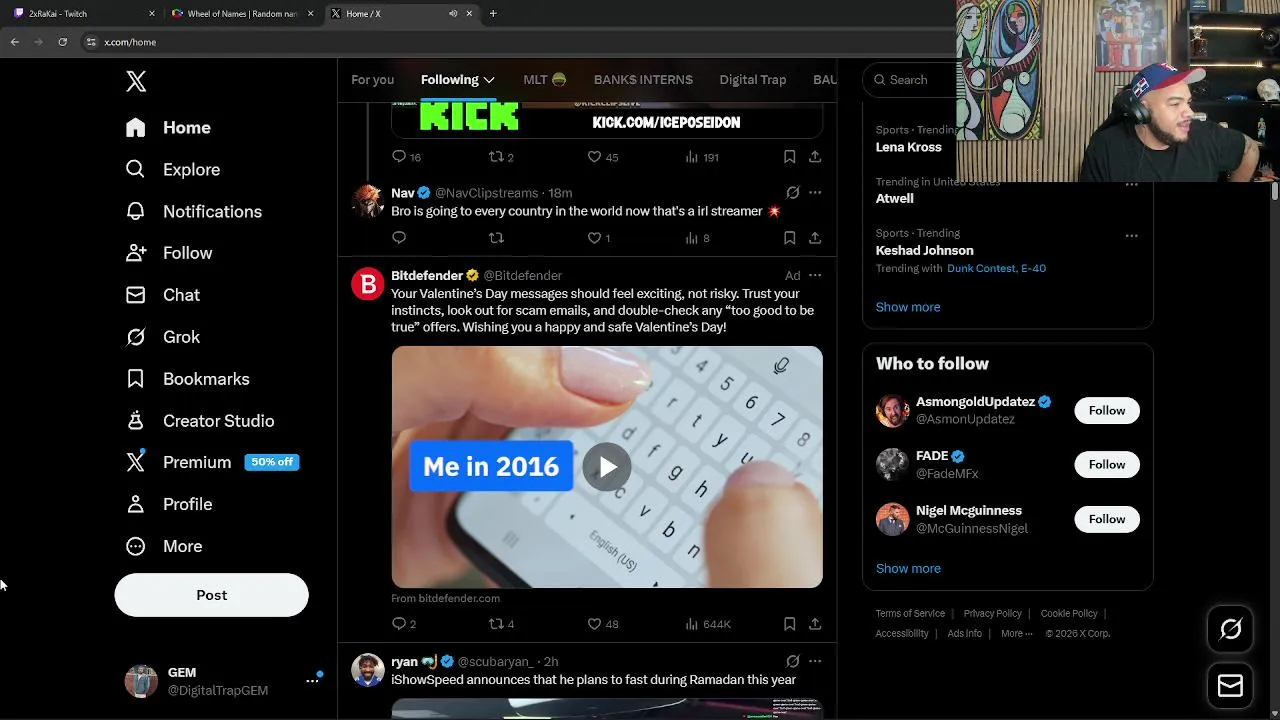Ask Grok about Nav's post
The width and height of the screenshot is (1280, 720).
(x=792, y=193)
